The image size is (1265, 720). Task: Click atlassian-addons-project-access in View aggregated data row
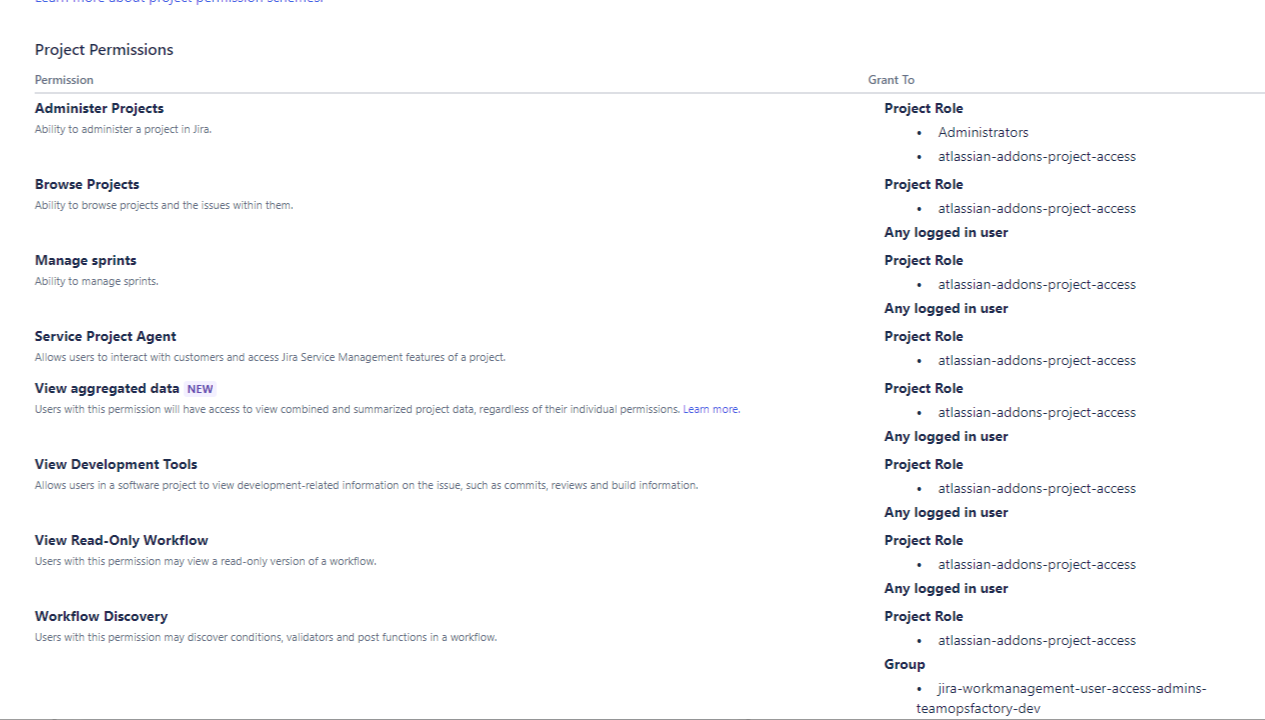1037,412
